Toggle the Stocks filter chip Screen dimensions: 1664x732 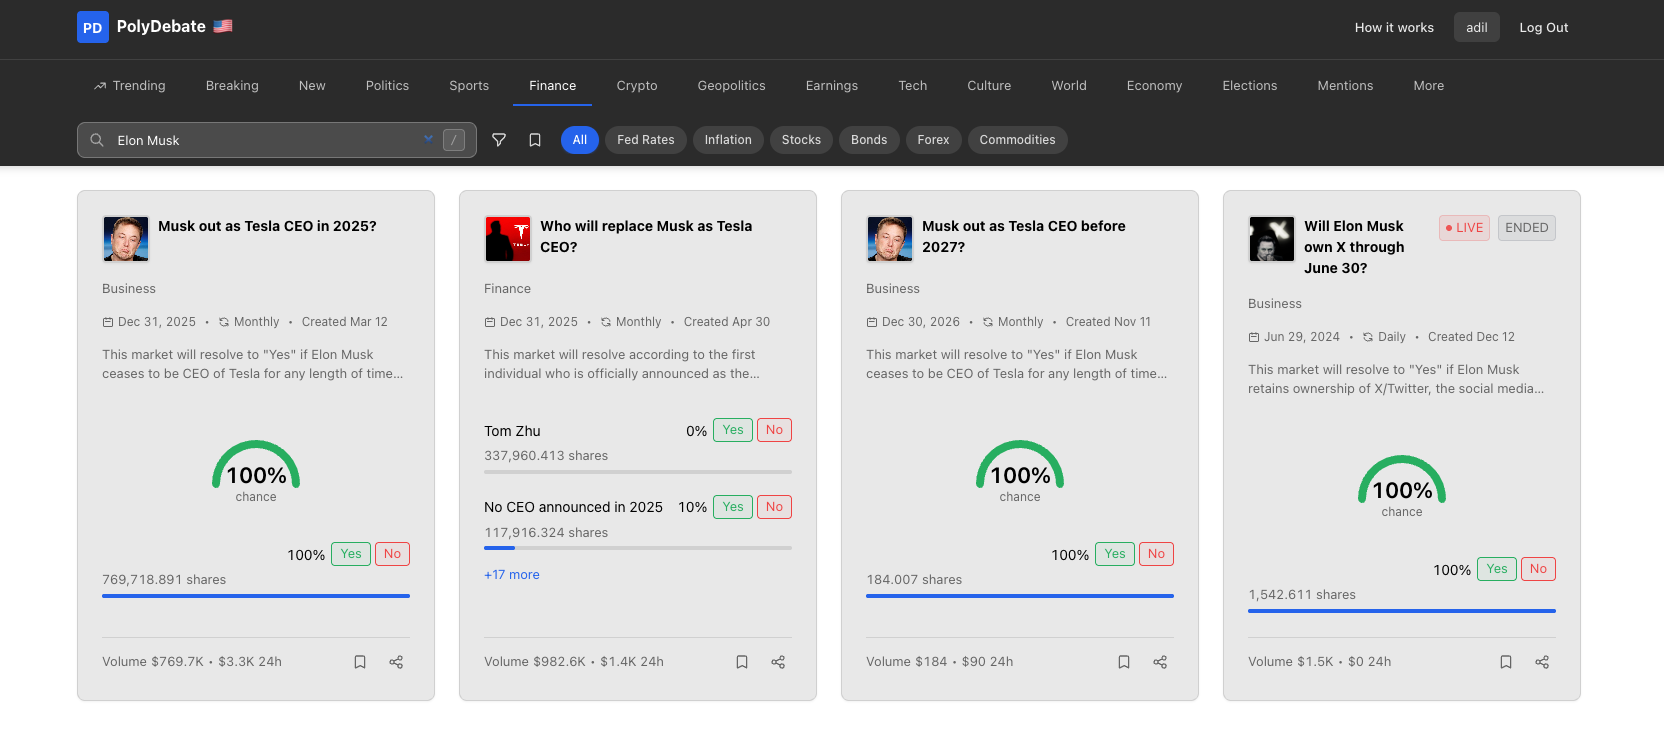tap(801, 140)
